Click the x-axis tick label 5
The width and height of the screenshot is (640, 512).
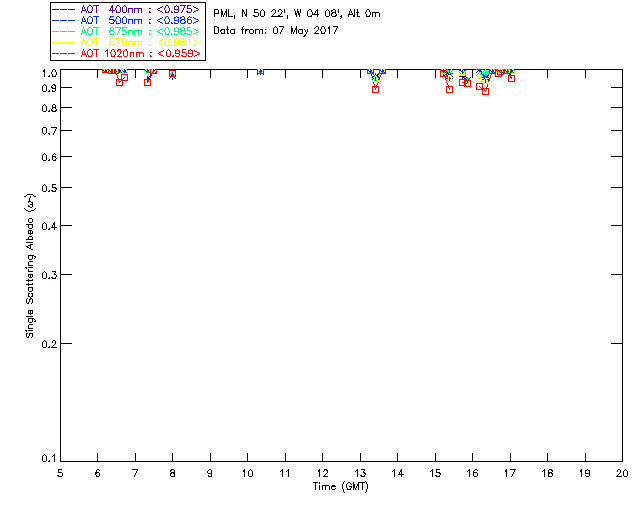pos(60,473)
